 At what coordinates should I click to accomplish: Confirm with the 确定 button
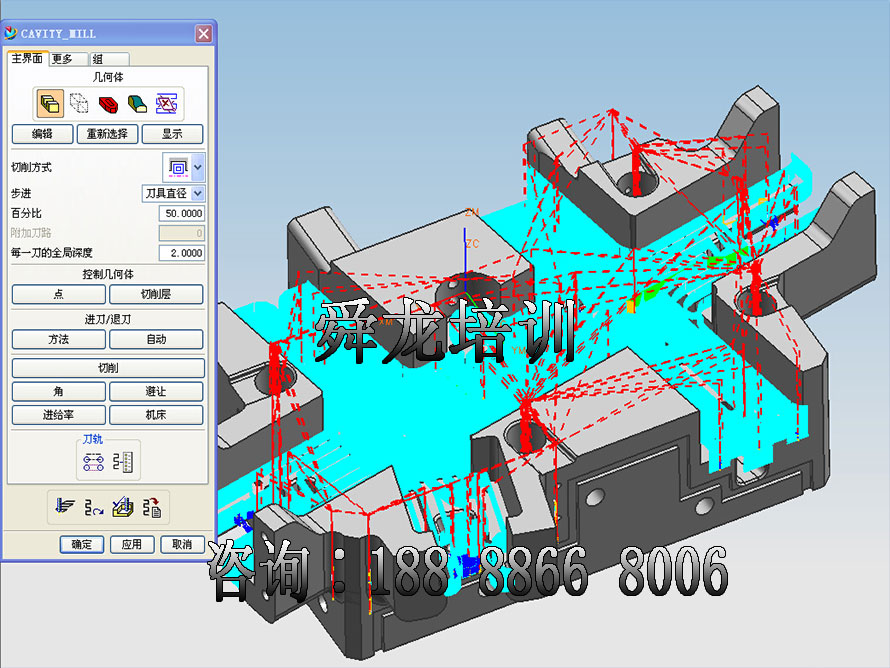(82, 544)
